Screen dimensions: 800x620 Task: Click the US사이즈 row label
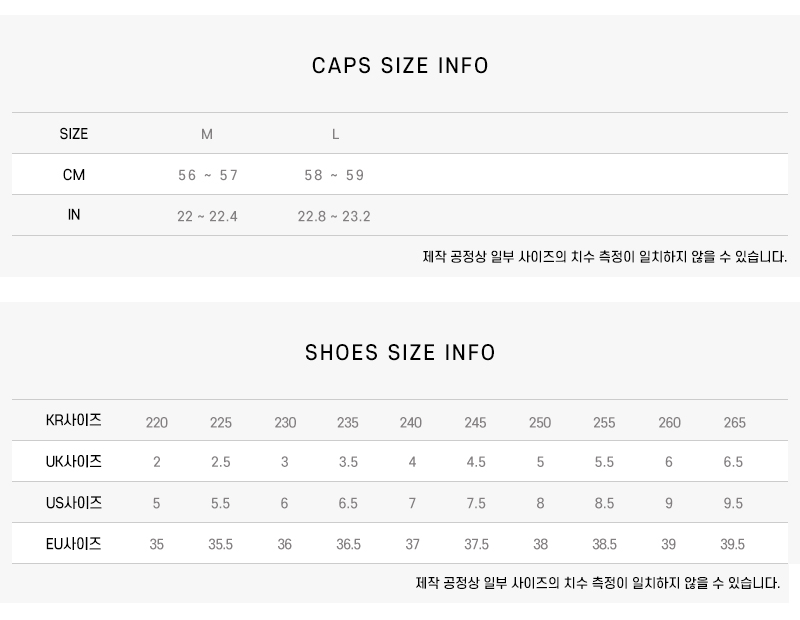point(74,503)
